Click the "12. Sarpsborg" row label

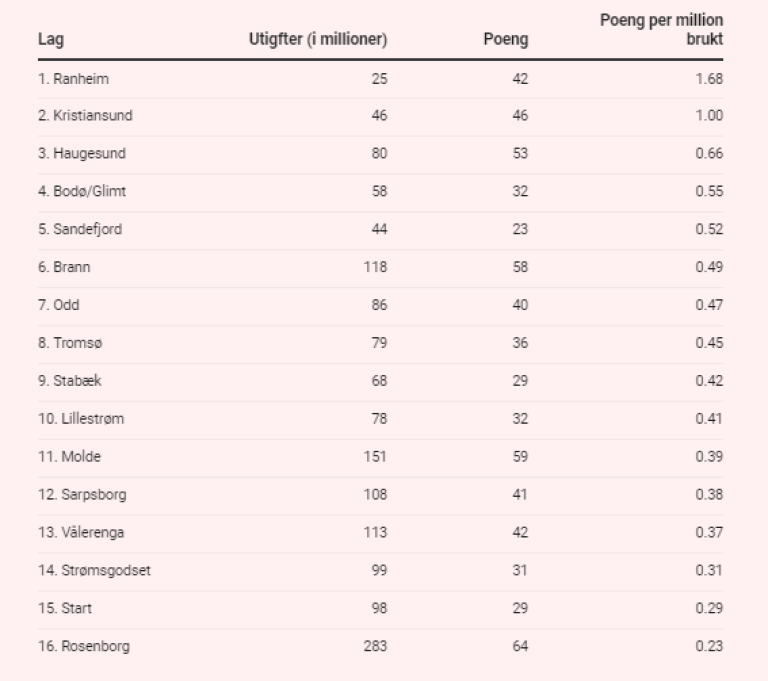tap(82, 496)
